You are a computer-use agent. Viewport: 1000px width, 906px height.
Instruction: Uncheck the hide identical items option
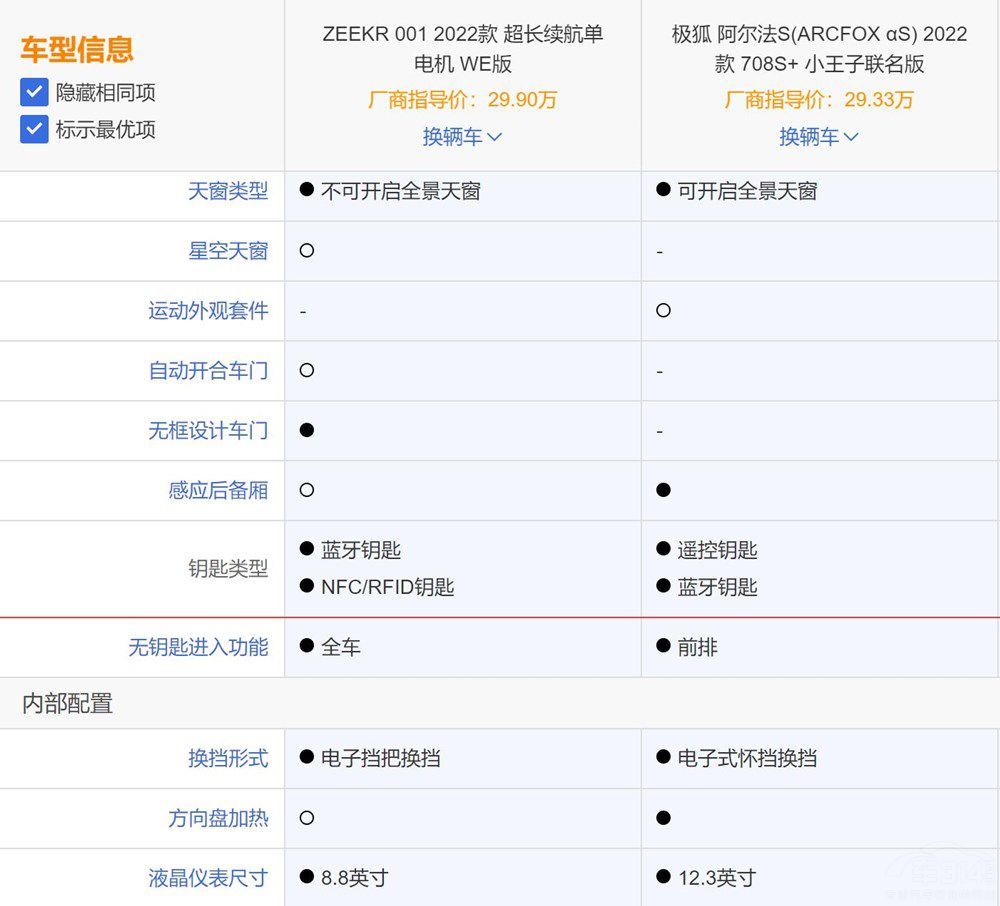pyautogui.click(x=33, y=92)
